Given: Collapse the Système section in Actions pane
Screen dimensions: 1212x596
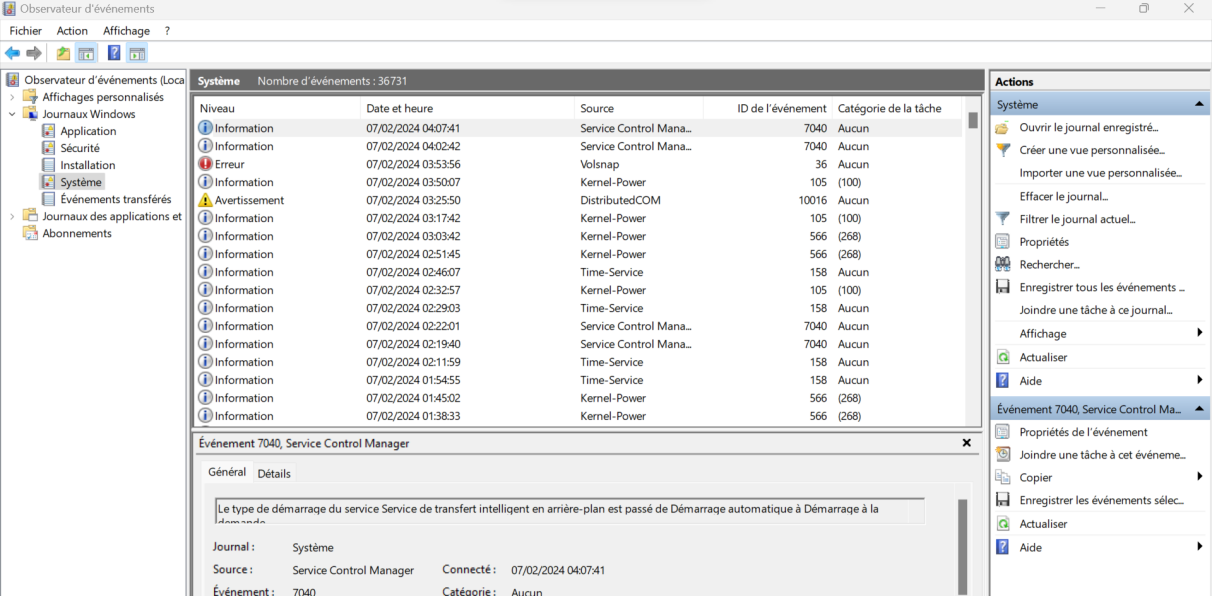Looking at the screenshot, I should click(x=1199, y=104).
